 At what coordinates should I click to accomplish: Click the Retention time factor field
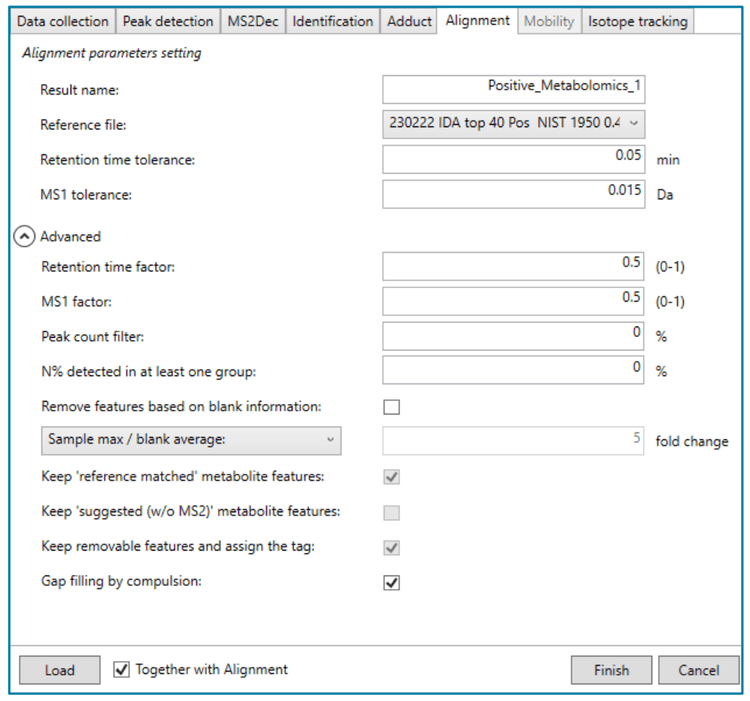[514, 266]
